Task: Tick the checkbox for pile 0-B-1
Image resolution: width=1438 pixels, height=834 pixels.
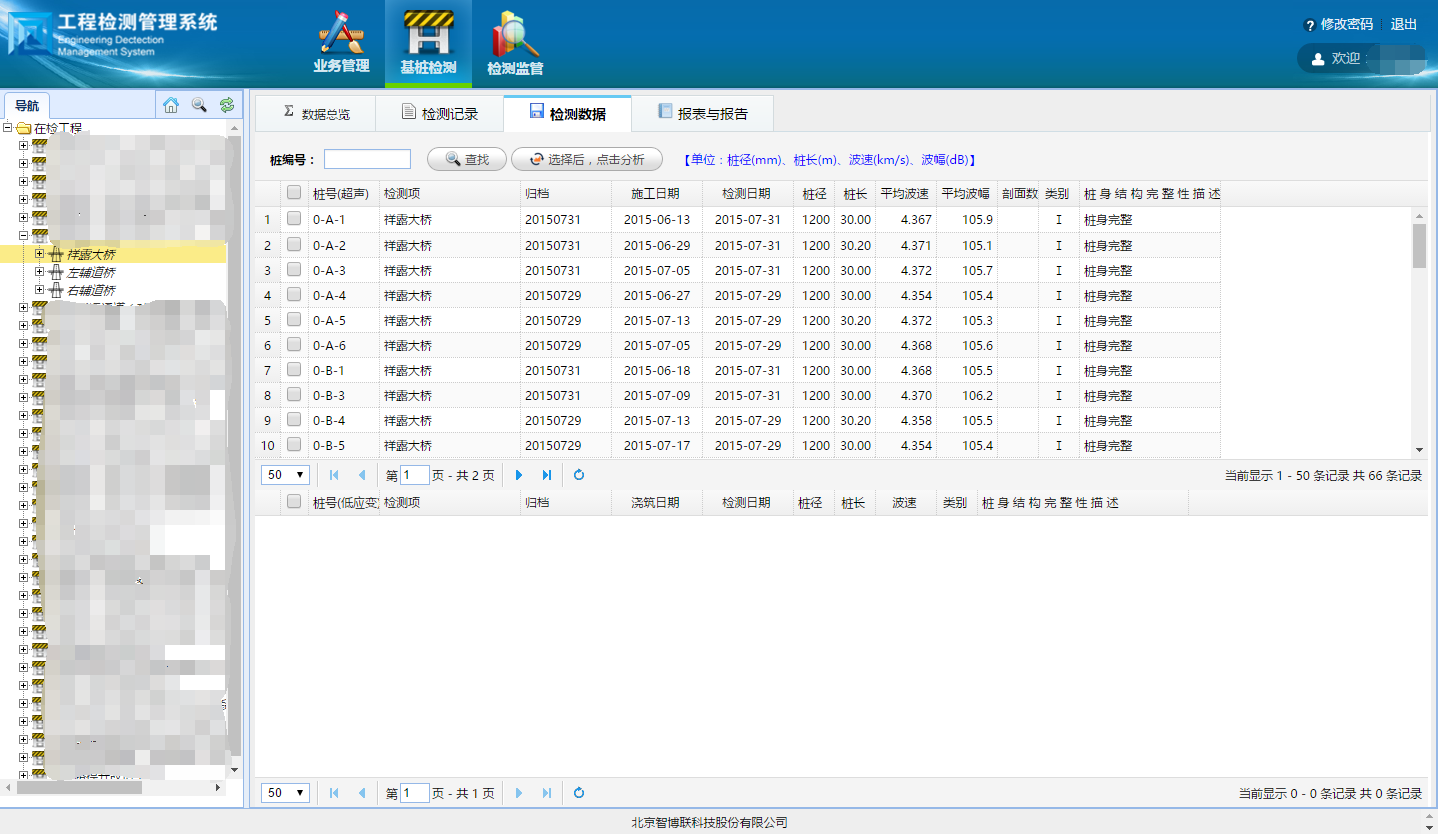Action: [x=294, y=369]
